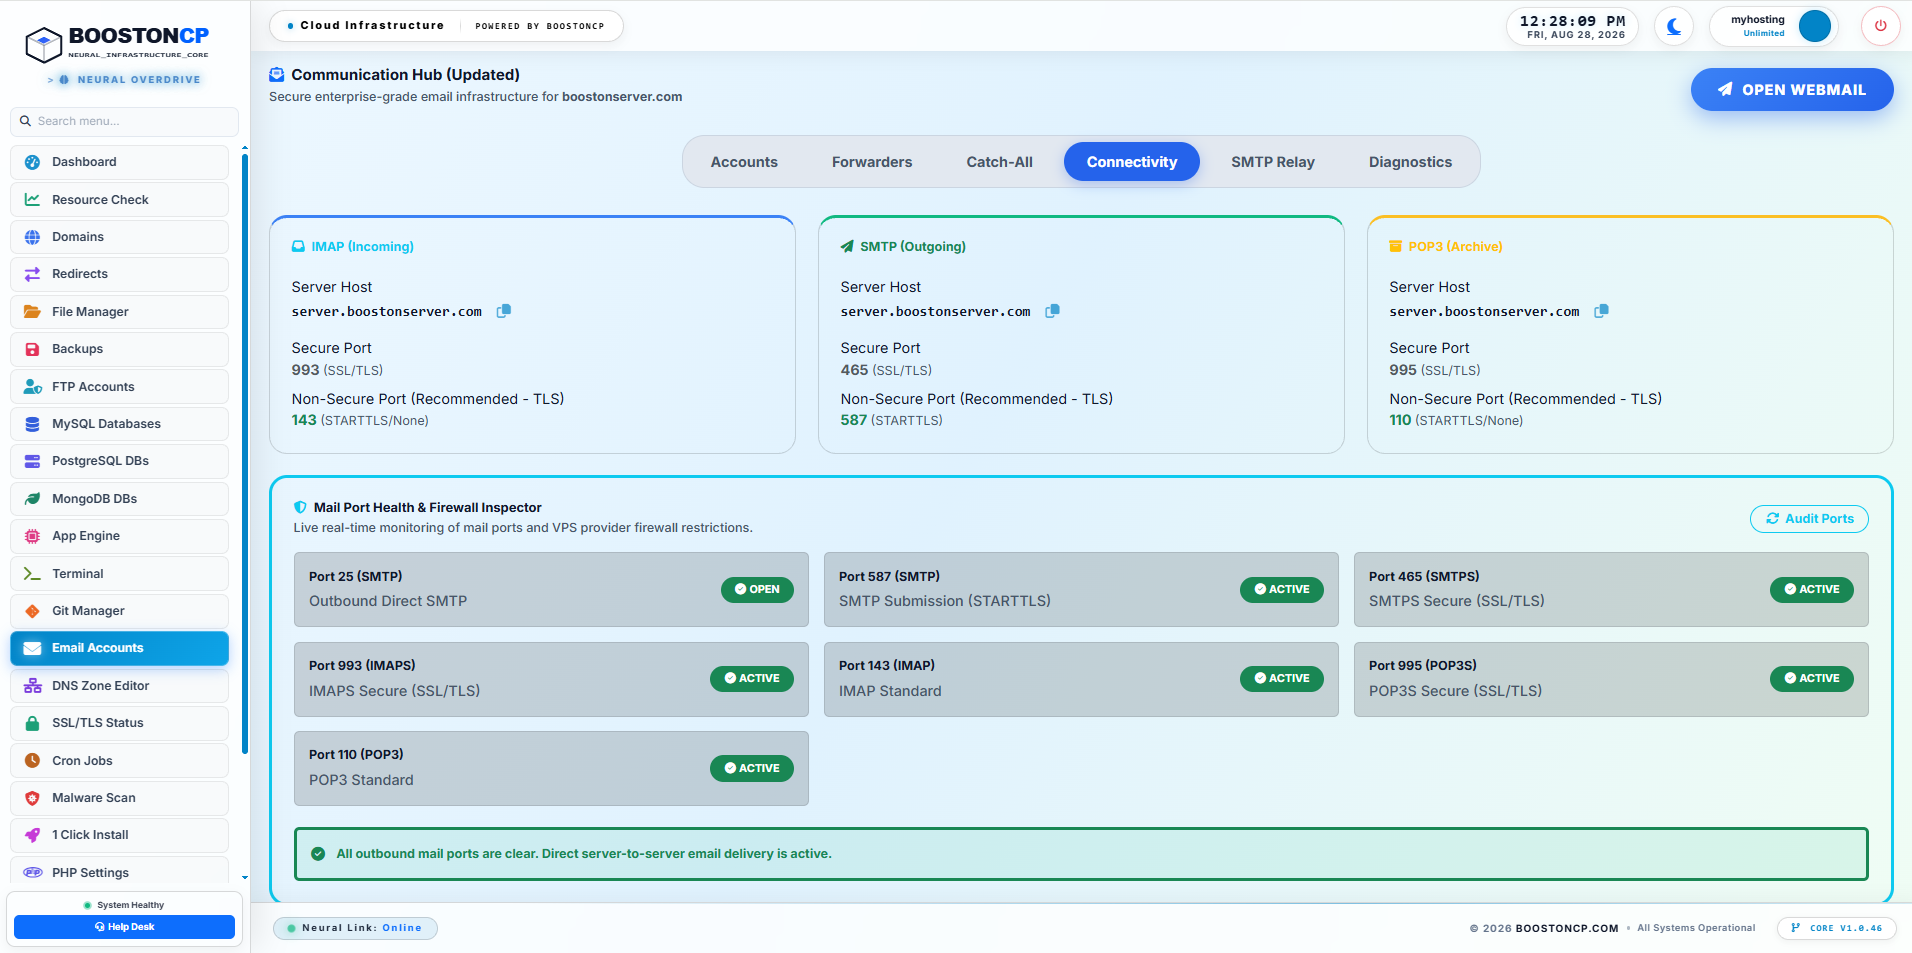
Task: Click the Resource Check chart icon
Action: click(x=32, y=199)
